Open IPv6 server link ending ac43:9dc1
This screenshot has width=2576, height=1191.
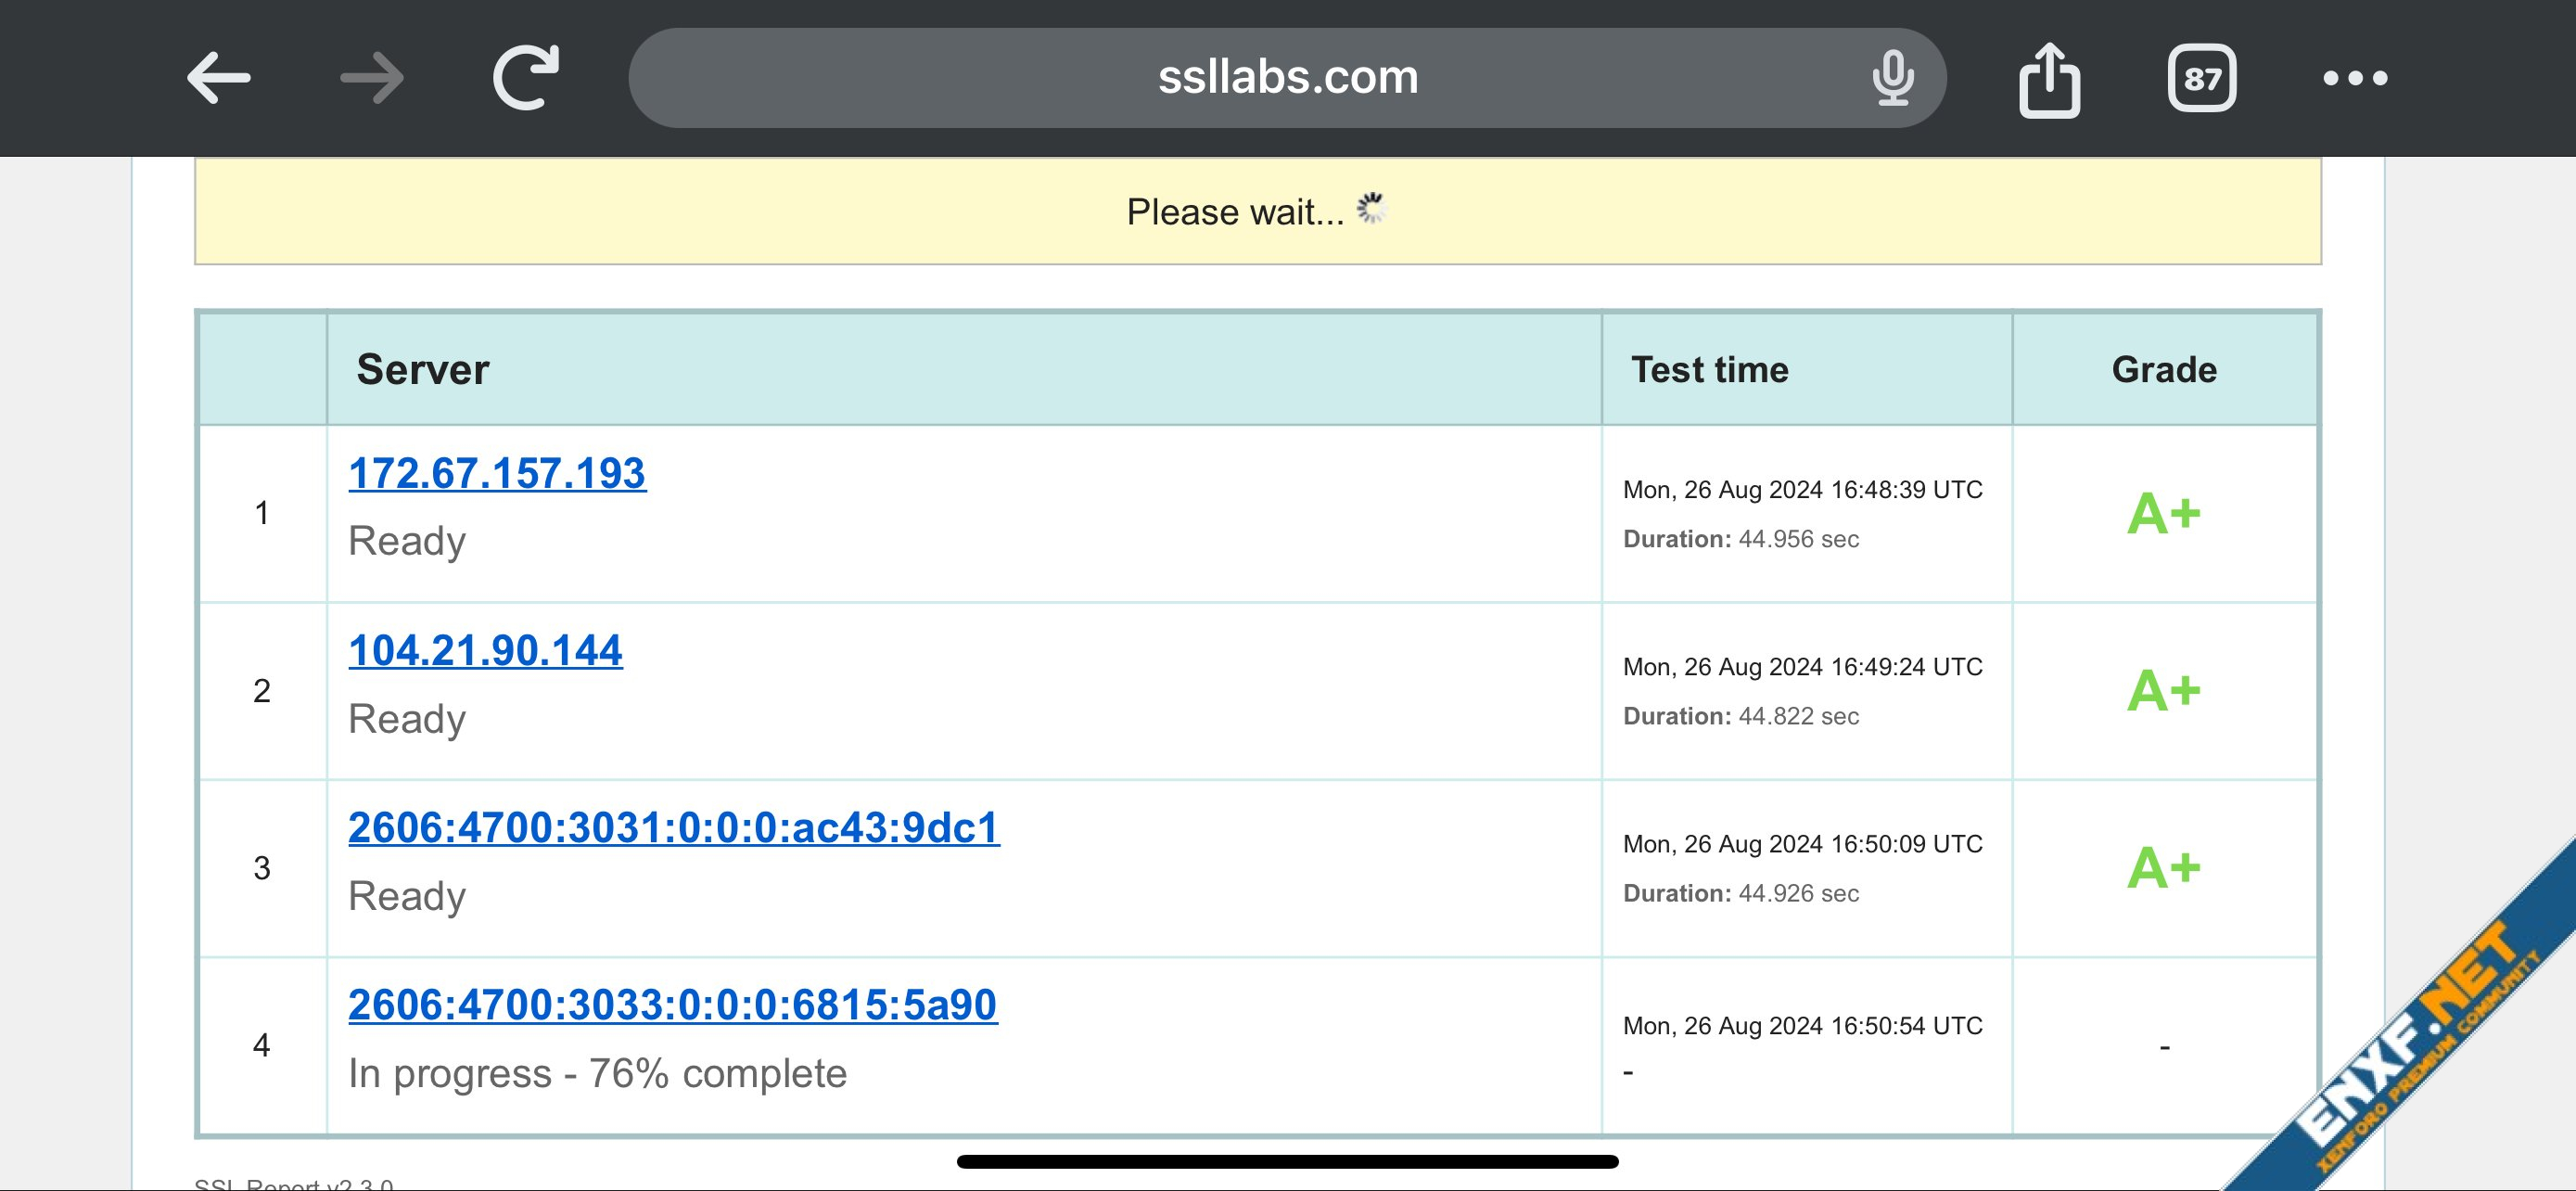[673, 828]
